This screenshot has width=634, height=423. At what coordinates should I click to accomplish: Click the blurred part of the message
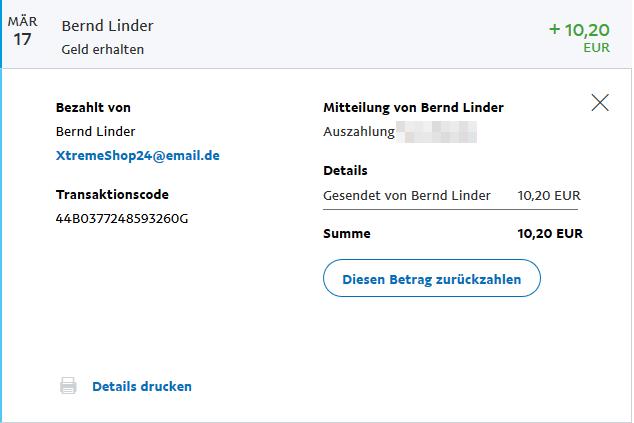coord(437,131)
